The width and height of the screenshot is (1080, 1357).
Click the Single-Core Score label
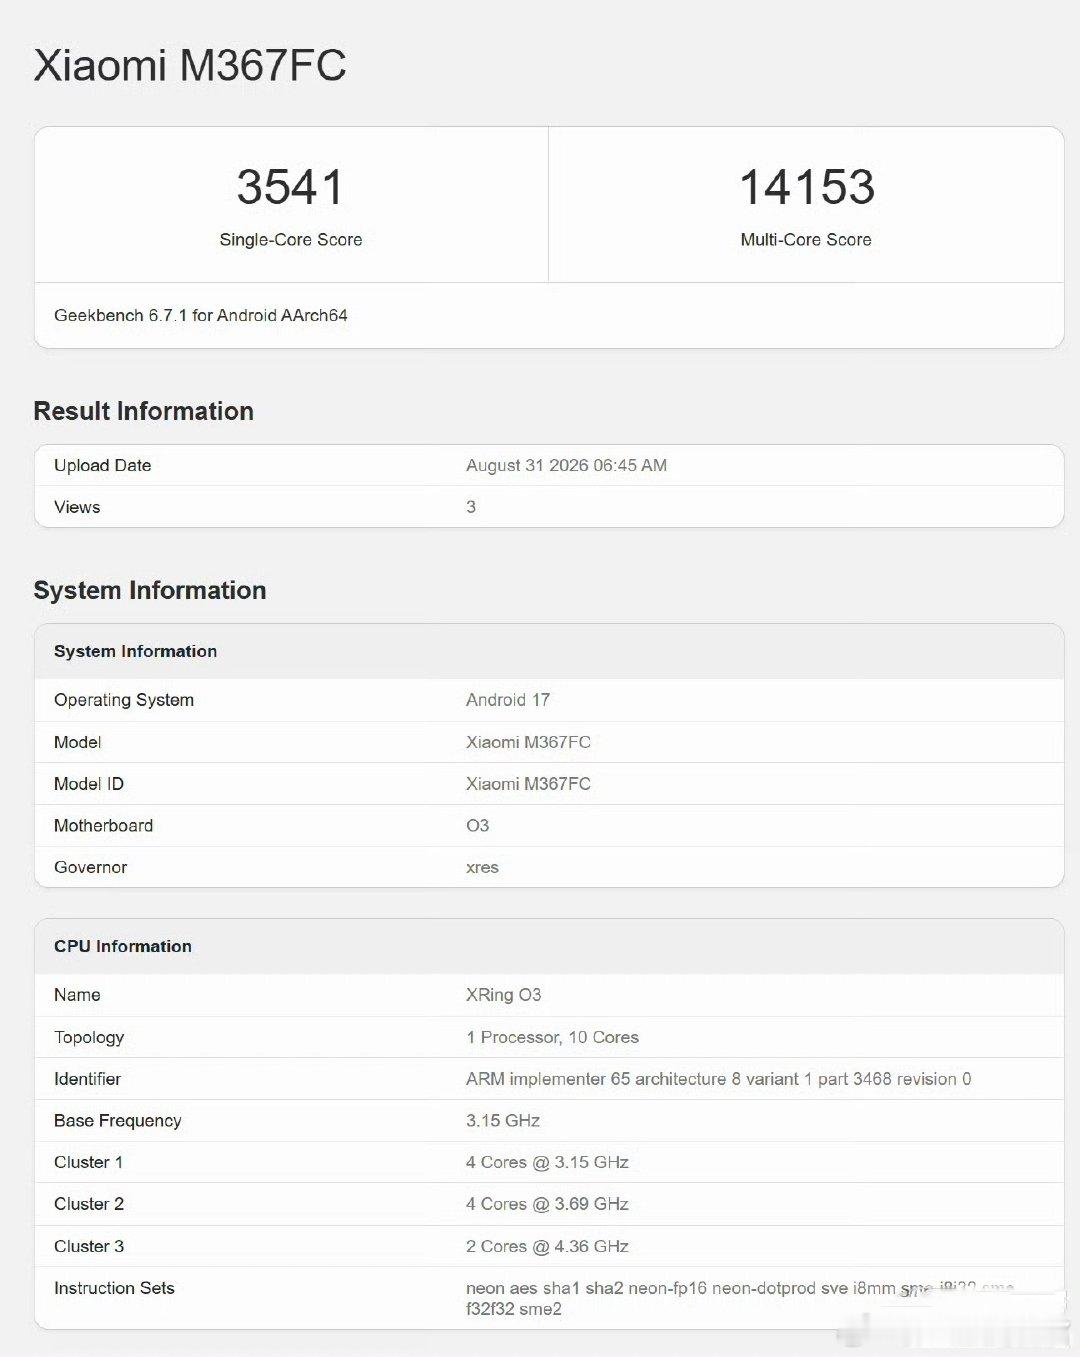[291, 240]
